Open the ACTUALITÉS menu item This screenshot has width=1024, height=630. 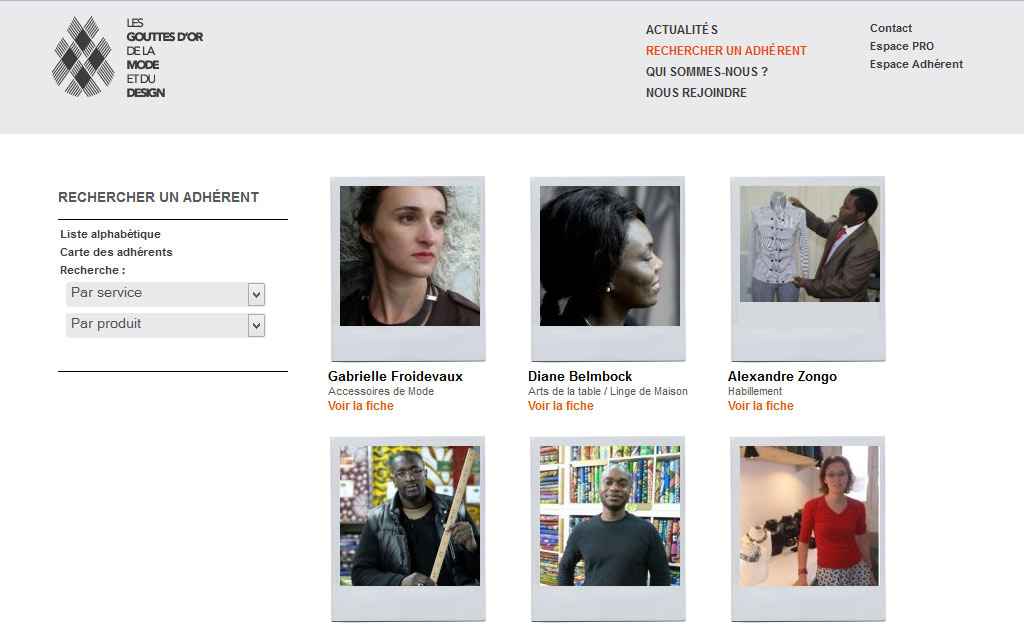click(x=681, y=29)
